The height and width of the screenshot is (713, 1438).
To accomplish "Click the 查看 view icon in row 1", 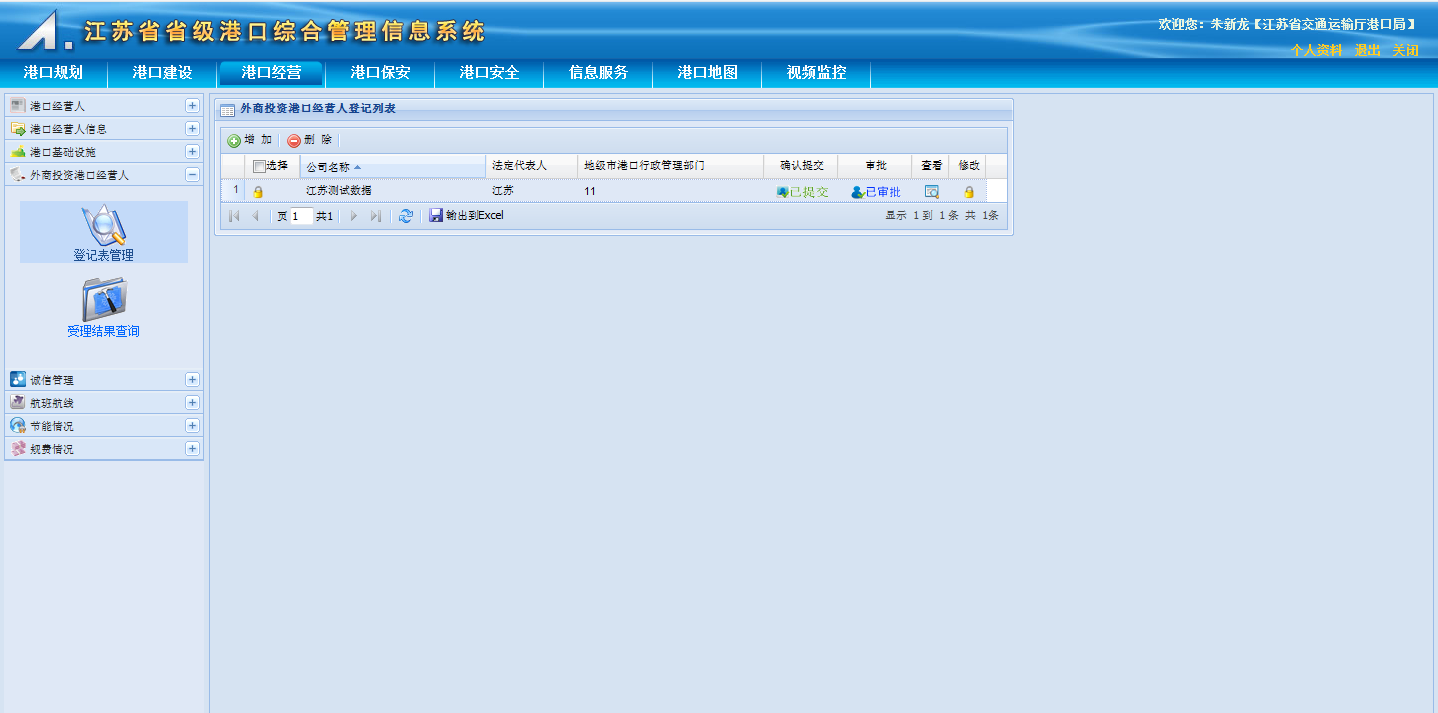I will point(931,192).
